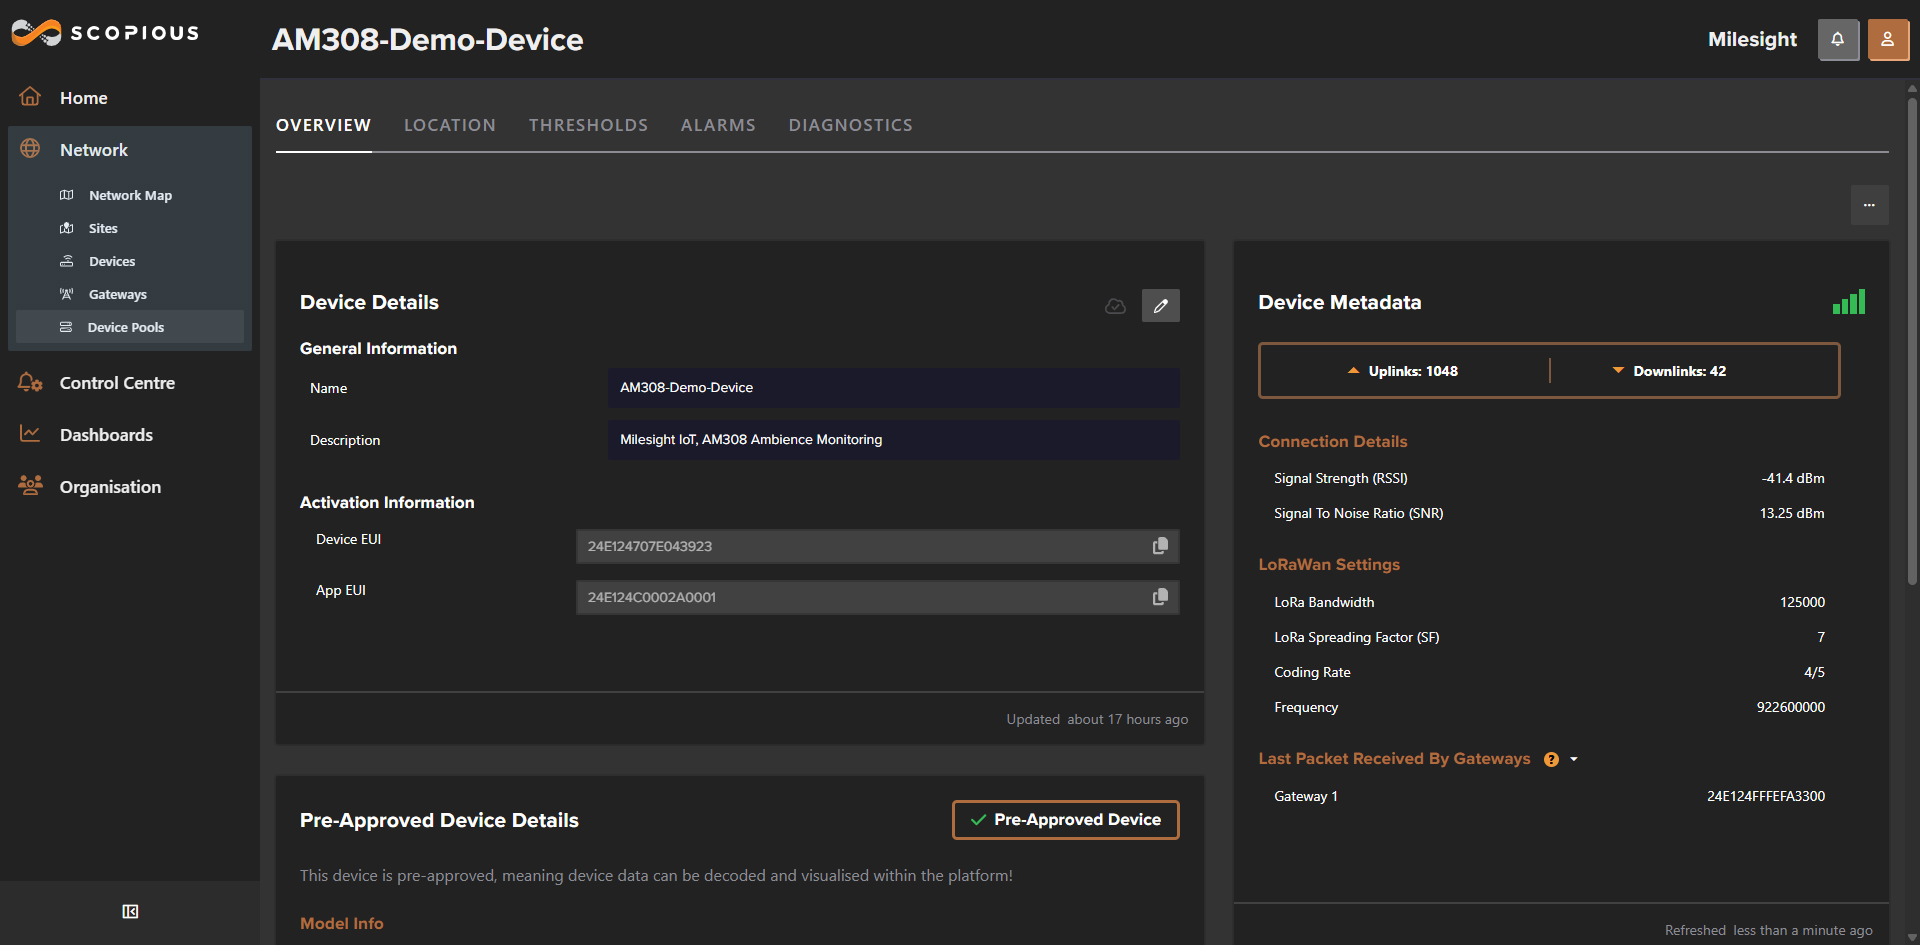Click the Uplinks up-arrow icon
Image resolution: width=1920 pixels, height=945 pixels.
(1353, 371)
